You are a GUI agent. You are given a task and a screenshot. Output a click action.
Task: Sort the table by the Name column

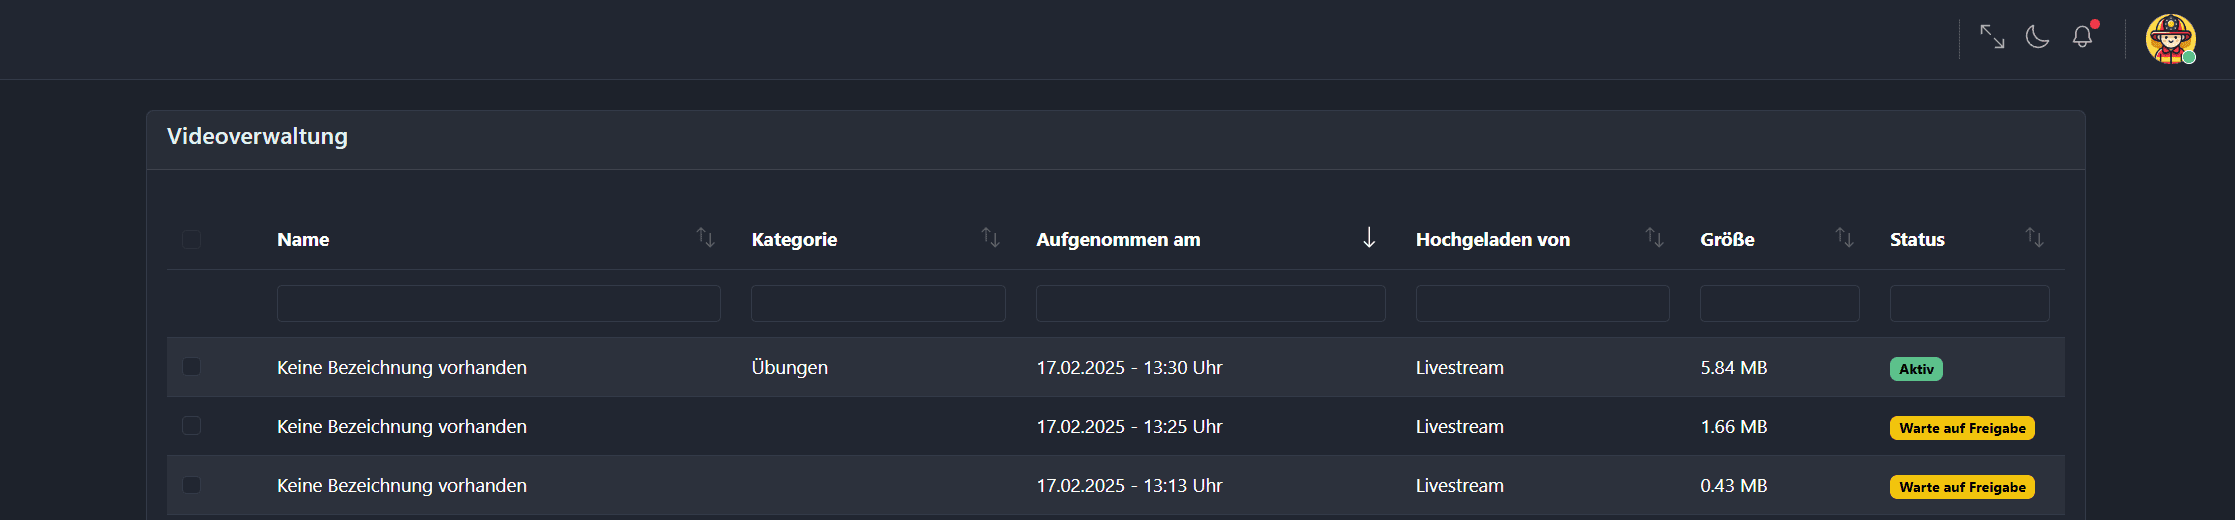pos(705,238)
